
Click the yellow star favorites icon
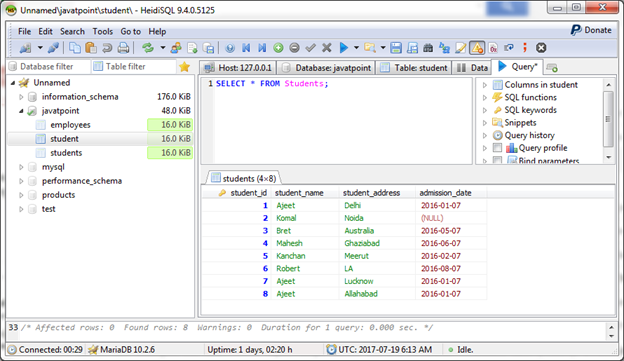tap(184, 67)
